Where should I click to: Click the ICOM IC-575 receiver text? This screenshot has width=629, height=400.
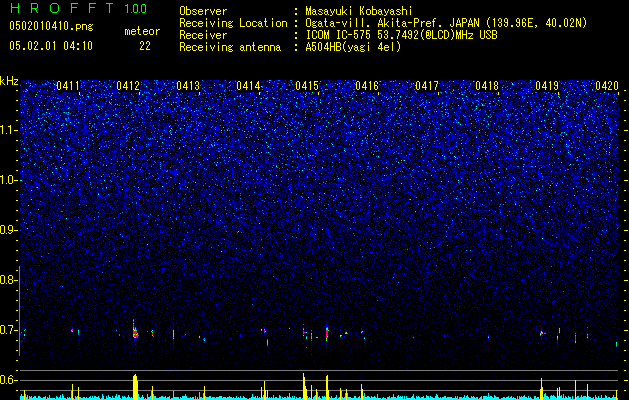tap(401, 35)
